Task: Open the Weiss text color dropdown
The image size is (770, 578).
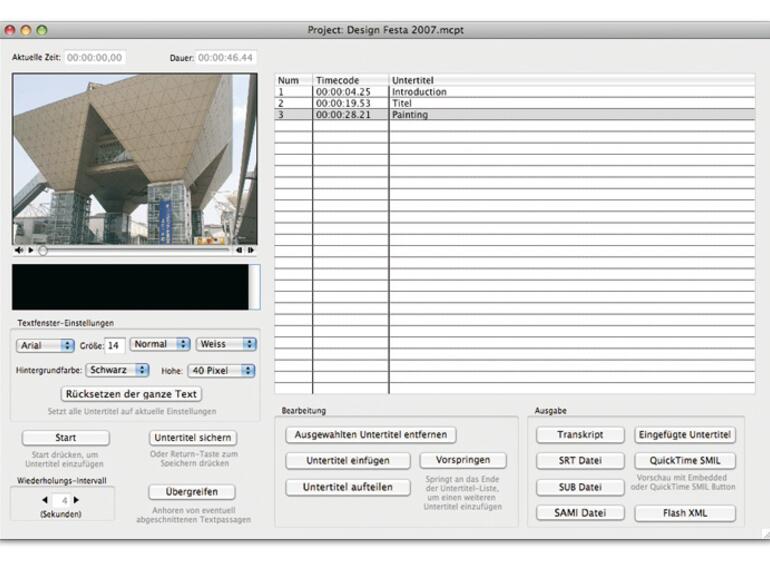Action: click(226, 344)
